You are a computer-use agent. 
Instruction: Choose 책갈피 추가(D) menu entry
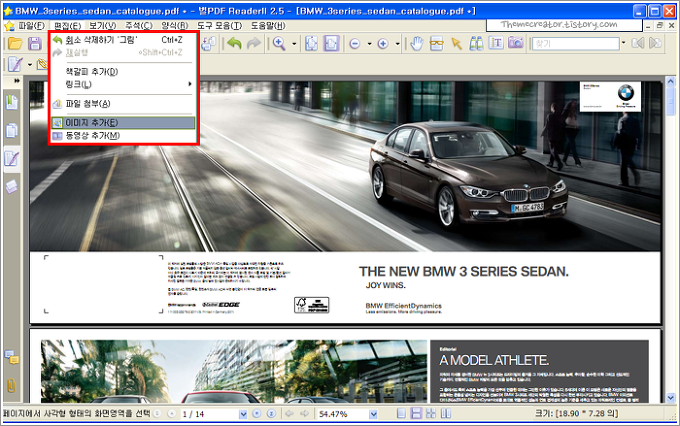pos(123,72)
